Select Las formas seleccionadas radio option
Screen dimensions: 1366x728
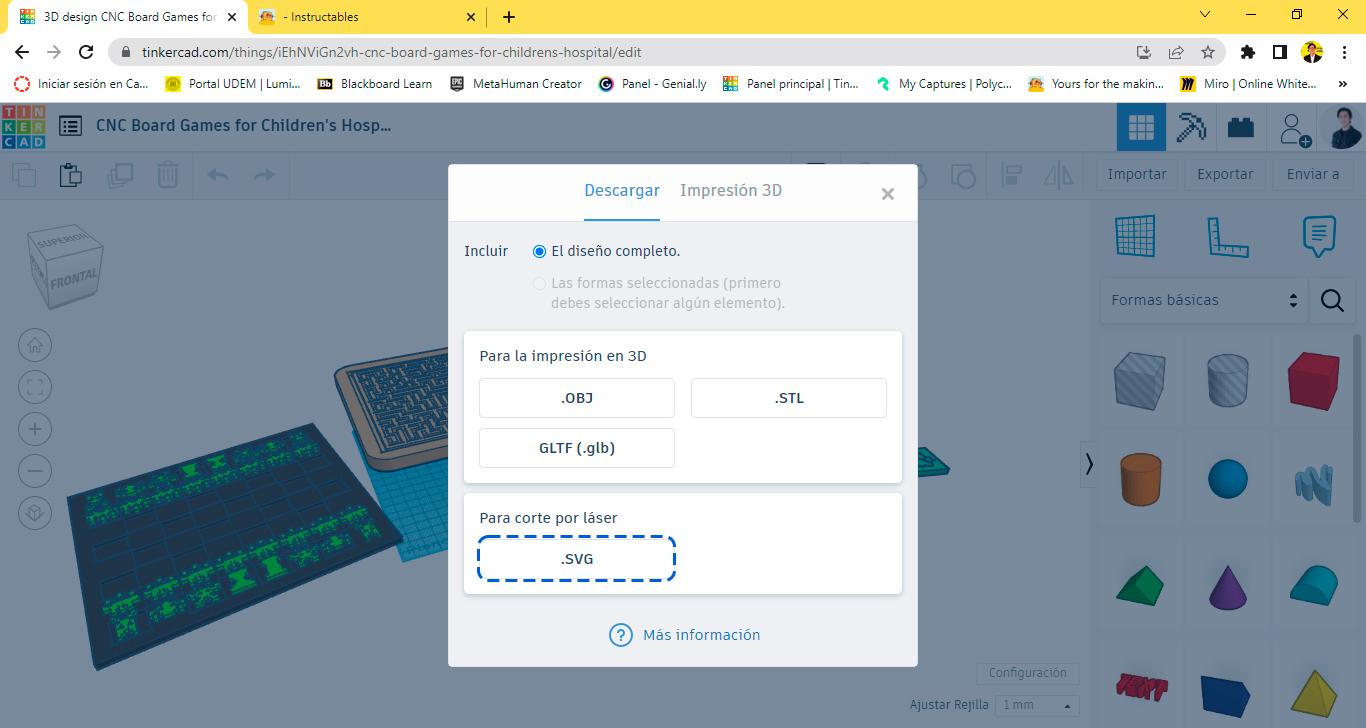coord(540,284)
